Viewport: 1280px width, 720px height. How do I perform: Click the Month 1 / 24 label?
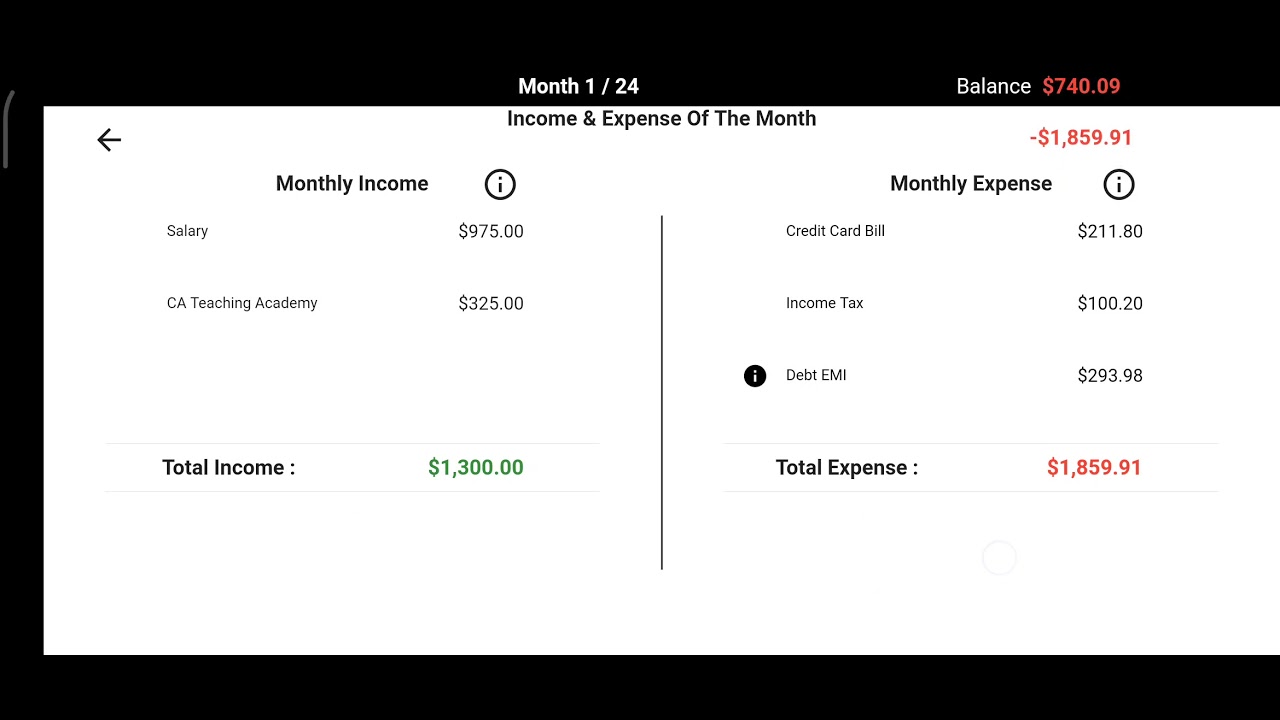click(578, 86)
